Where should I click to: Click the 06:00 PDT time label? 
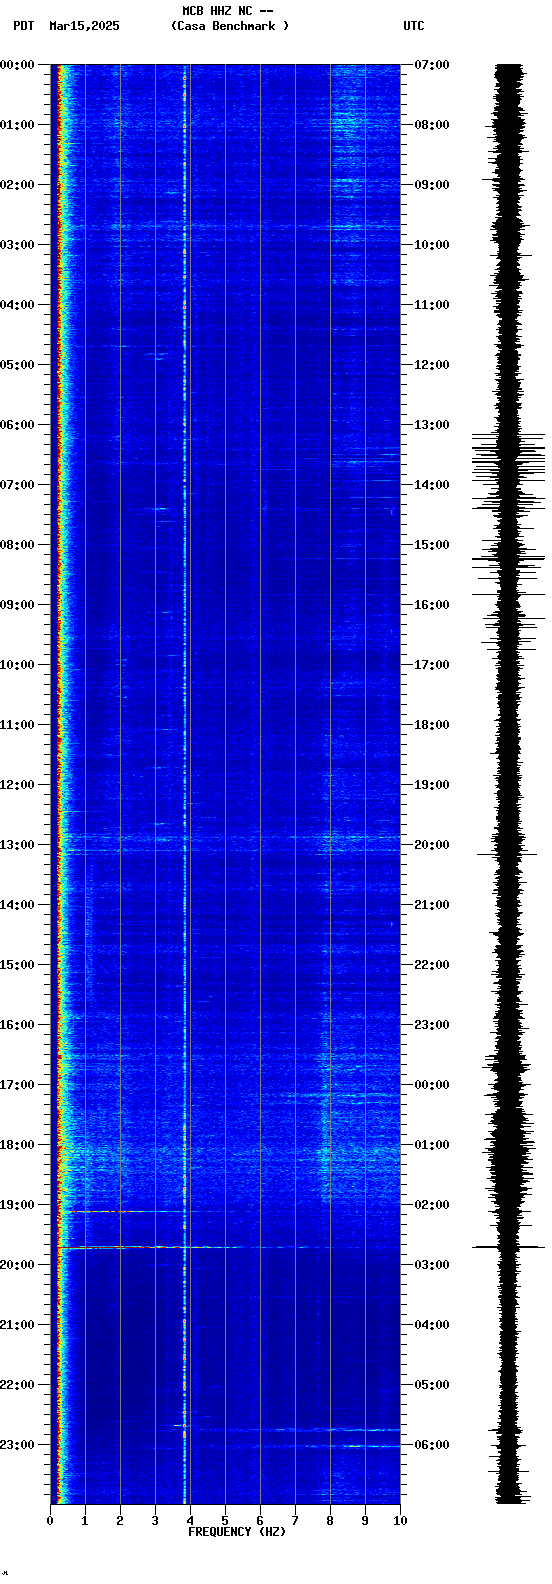(17, 425)
